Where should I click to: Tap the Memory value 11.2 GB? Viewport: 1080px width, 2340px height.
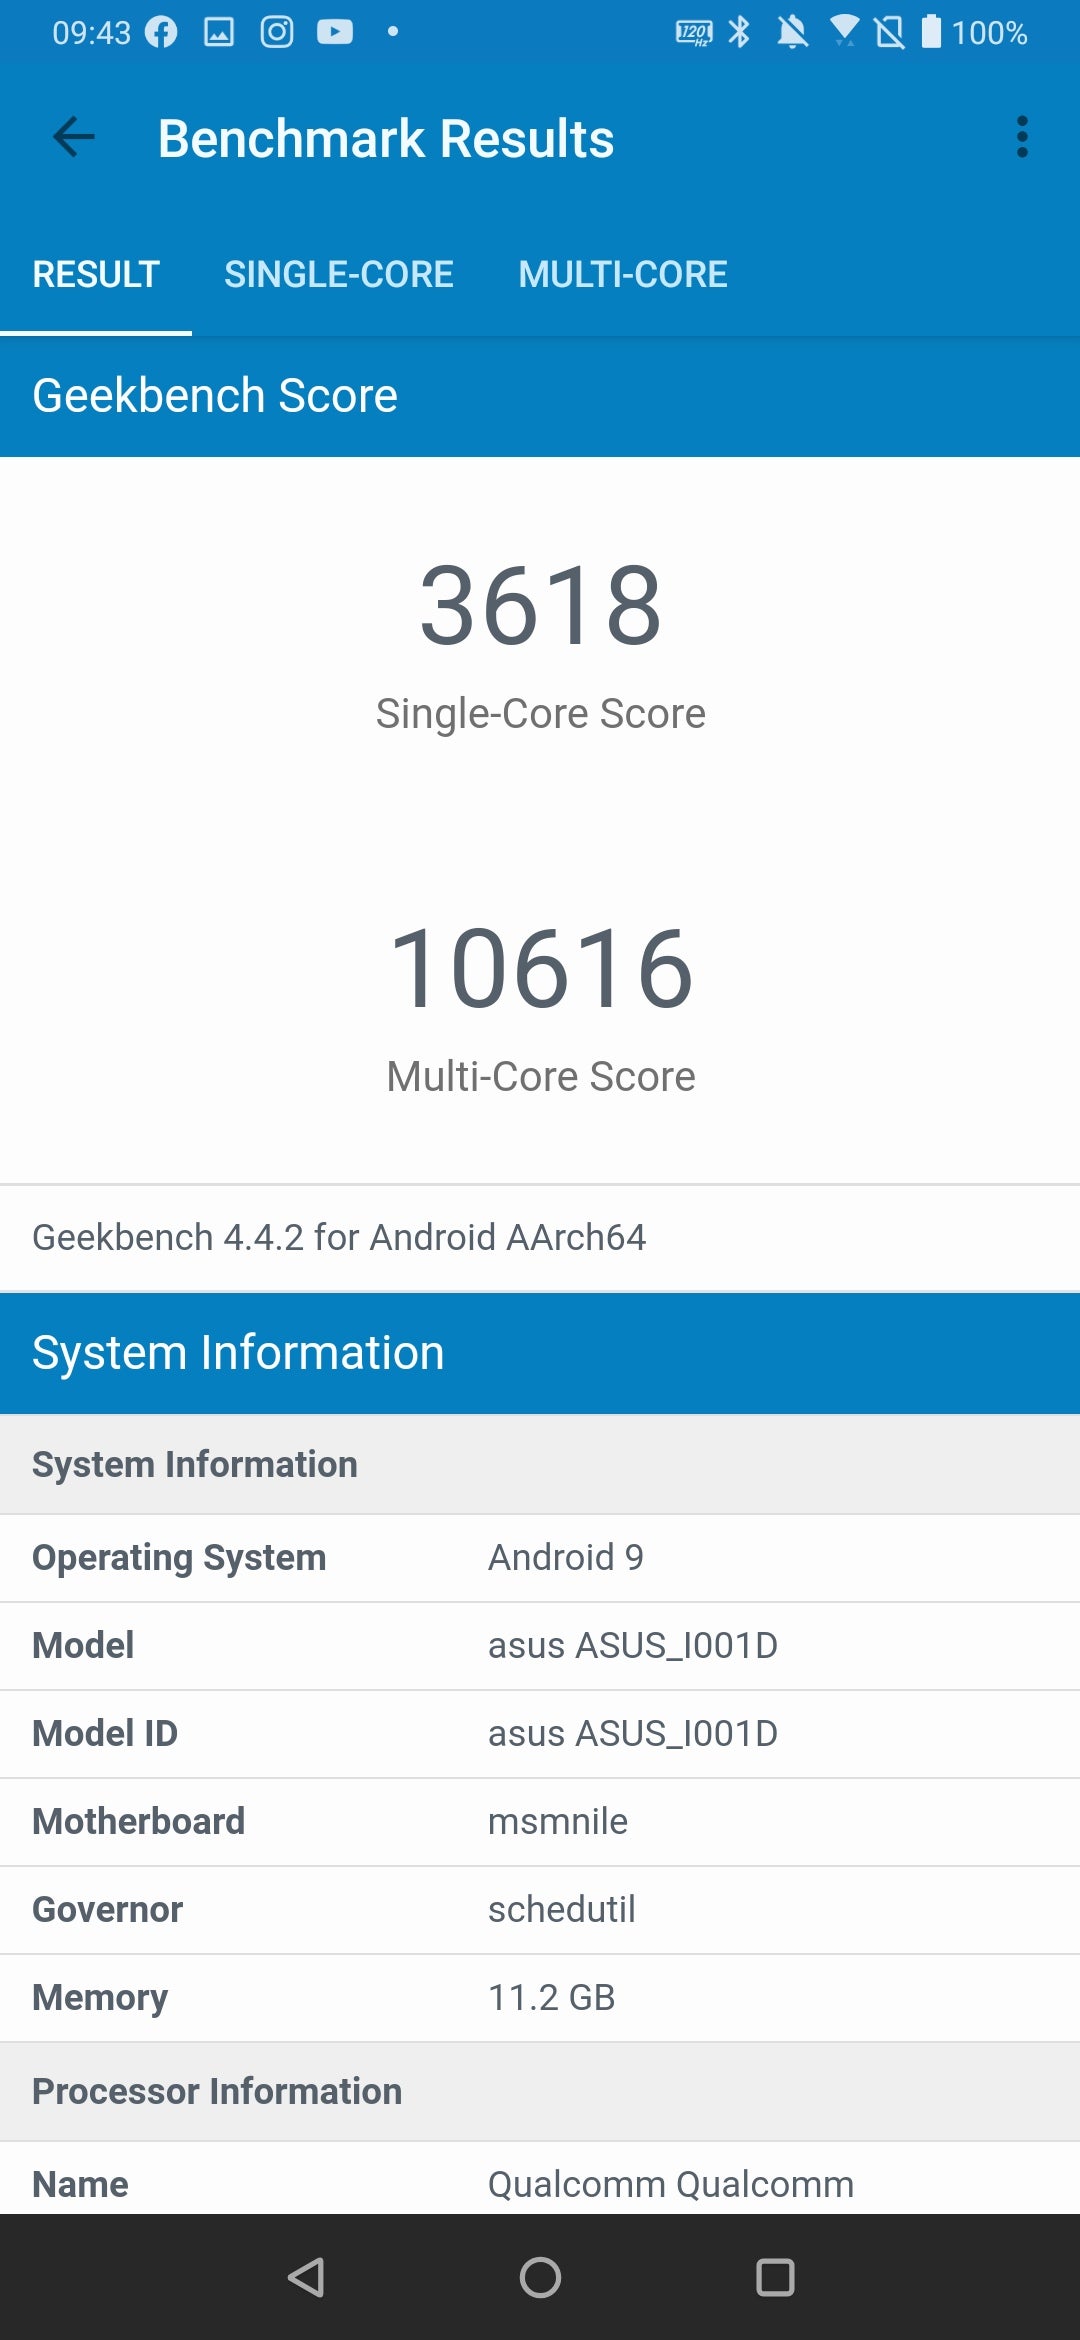(x=552, y=1998)
